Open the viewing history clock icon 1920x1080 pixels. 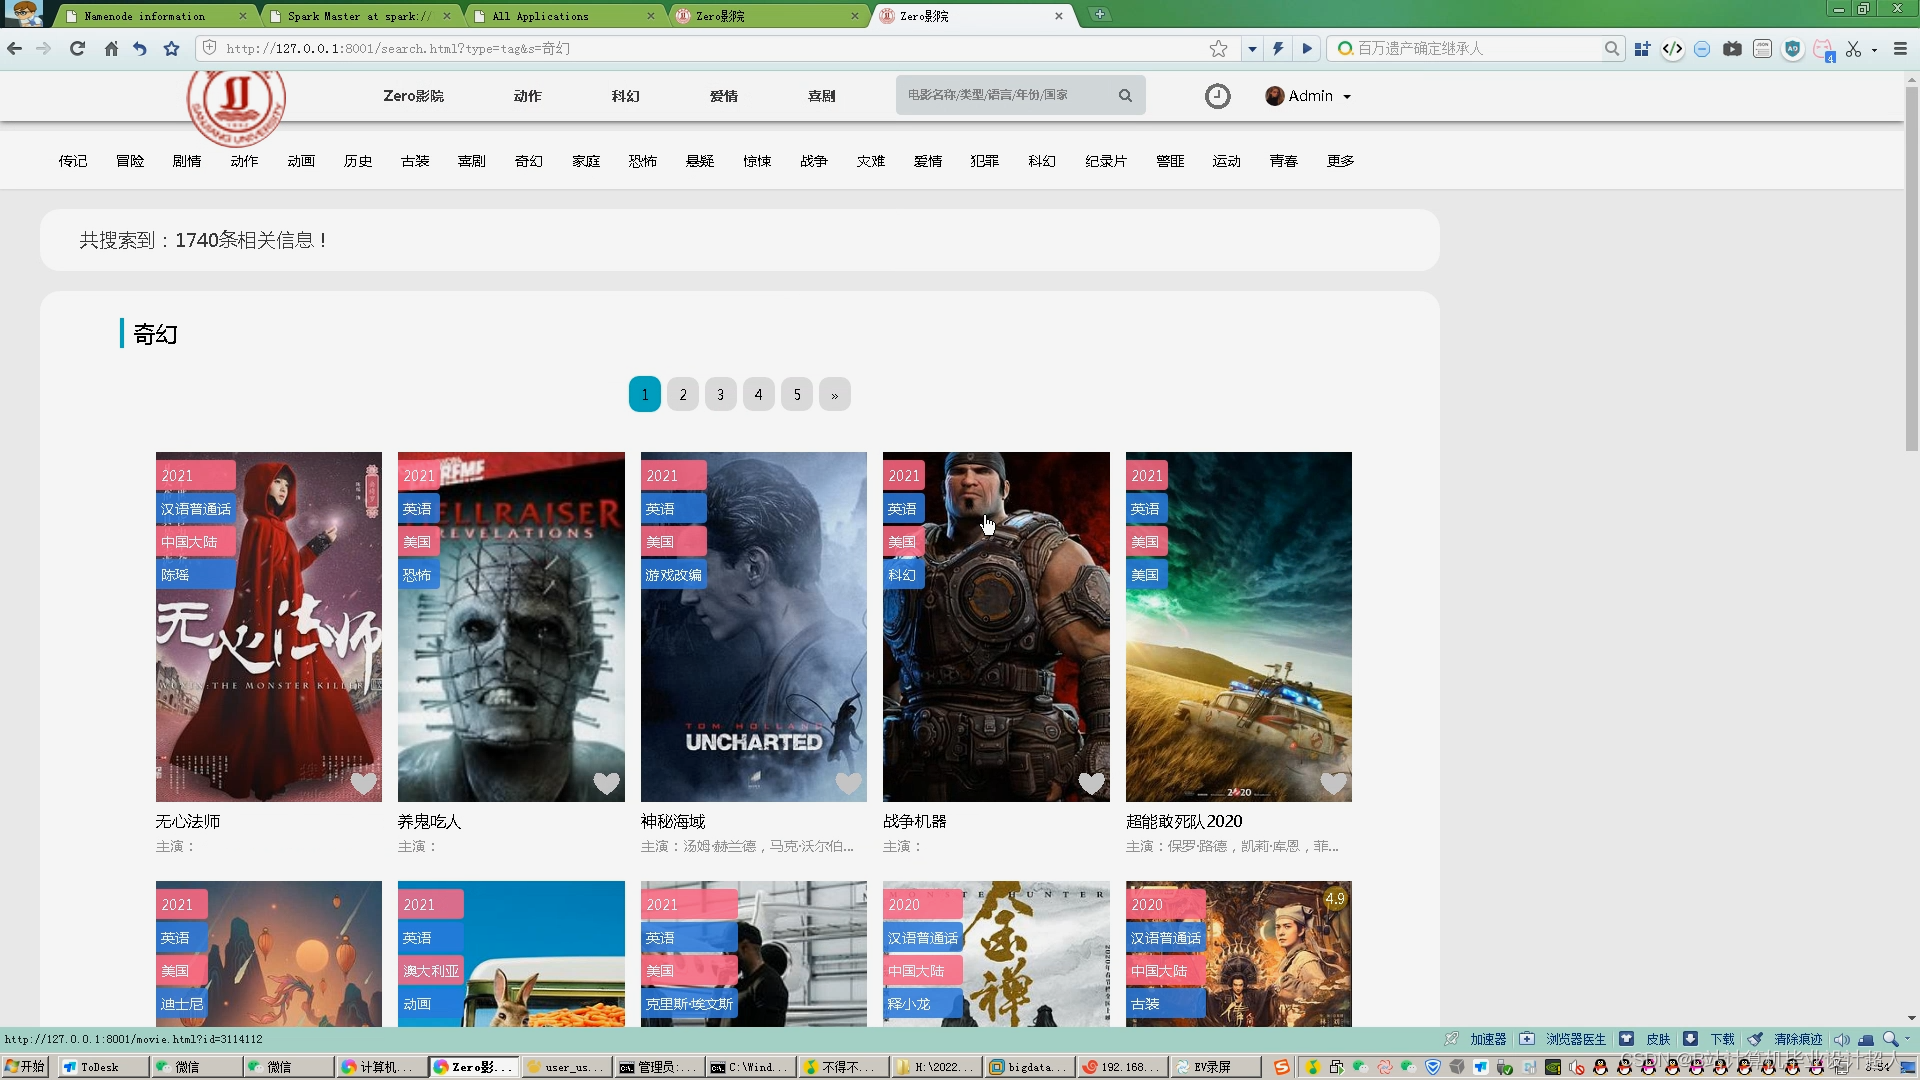pos(1217,96)
